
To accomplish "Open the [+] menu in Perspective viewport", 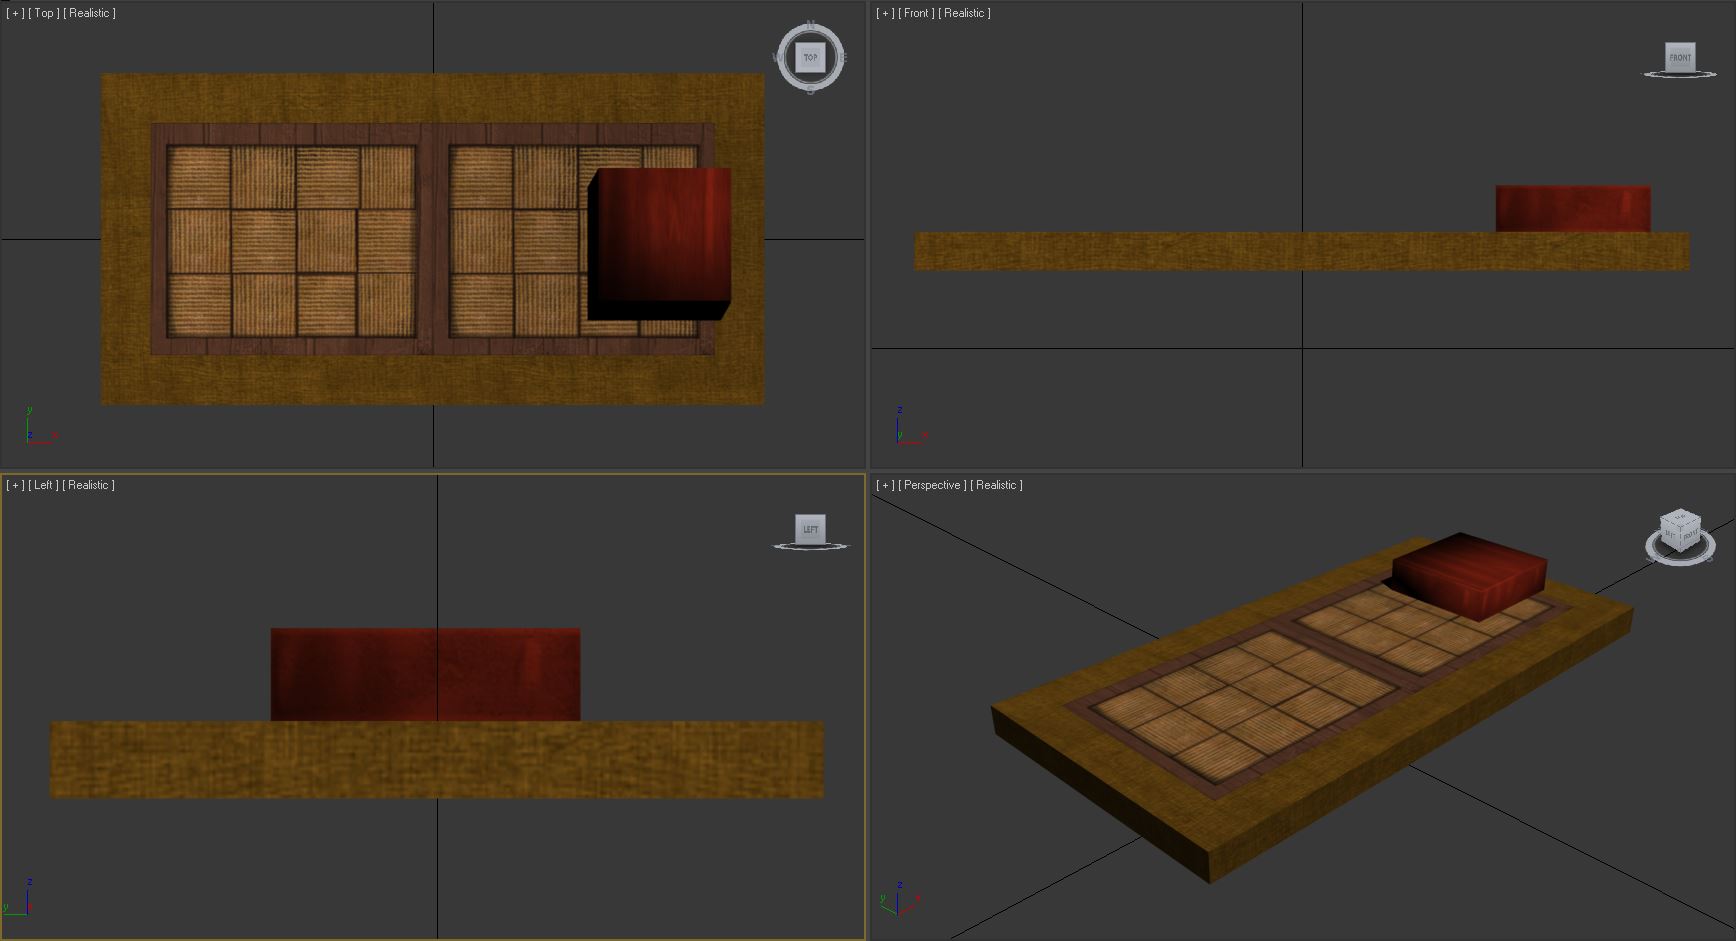I will click(x=885, y=485).
